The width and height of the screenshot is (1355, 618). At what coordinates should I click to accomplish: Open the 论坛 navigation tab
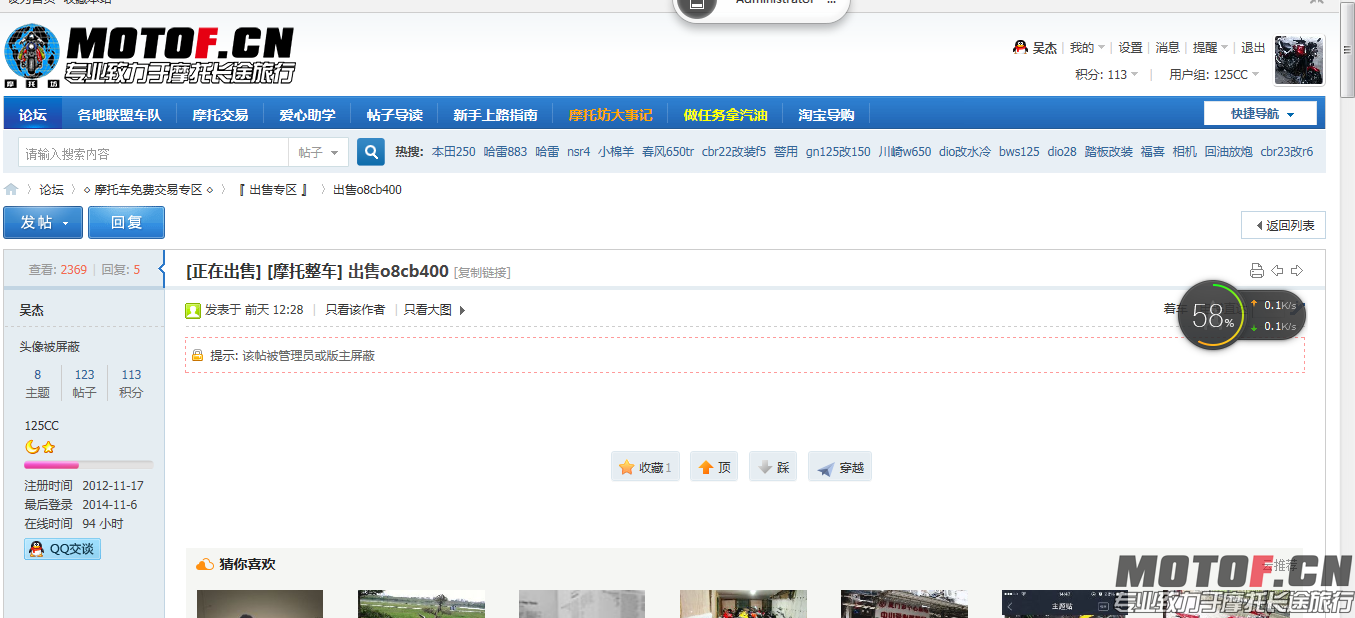pos(33,114)
